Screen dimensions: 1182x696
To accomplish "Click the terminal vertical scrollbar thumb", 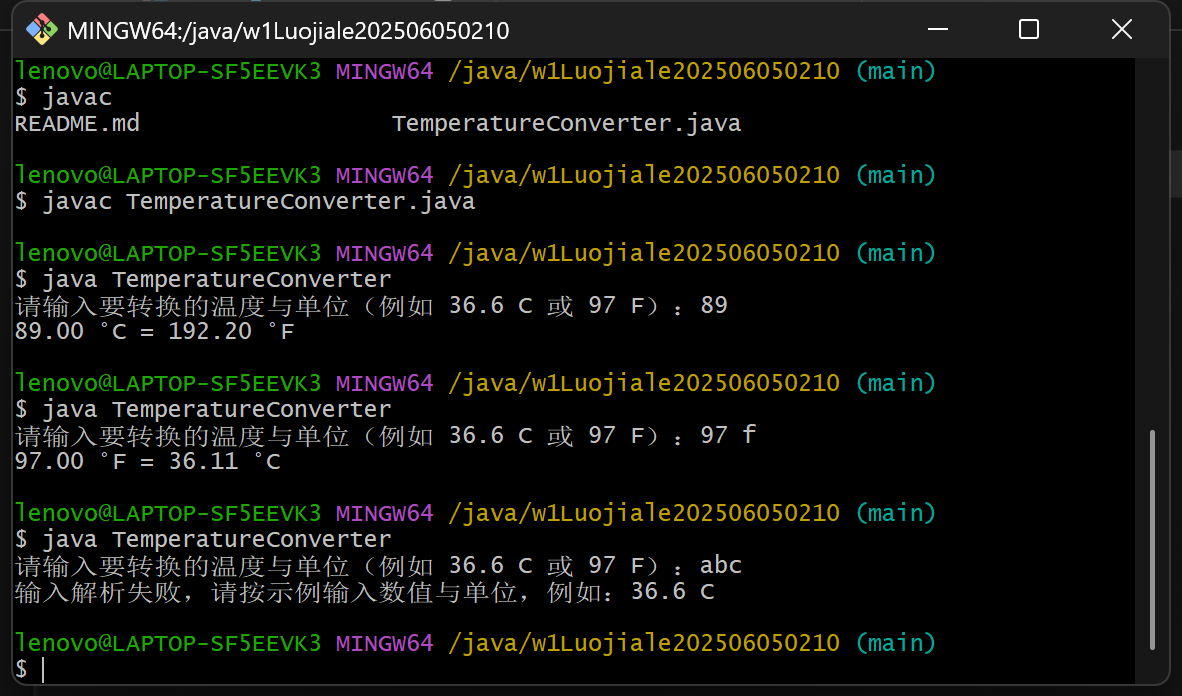I will click(x=1152, y=538).
